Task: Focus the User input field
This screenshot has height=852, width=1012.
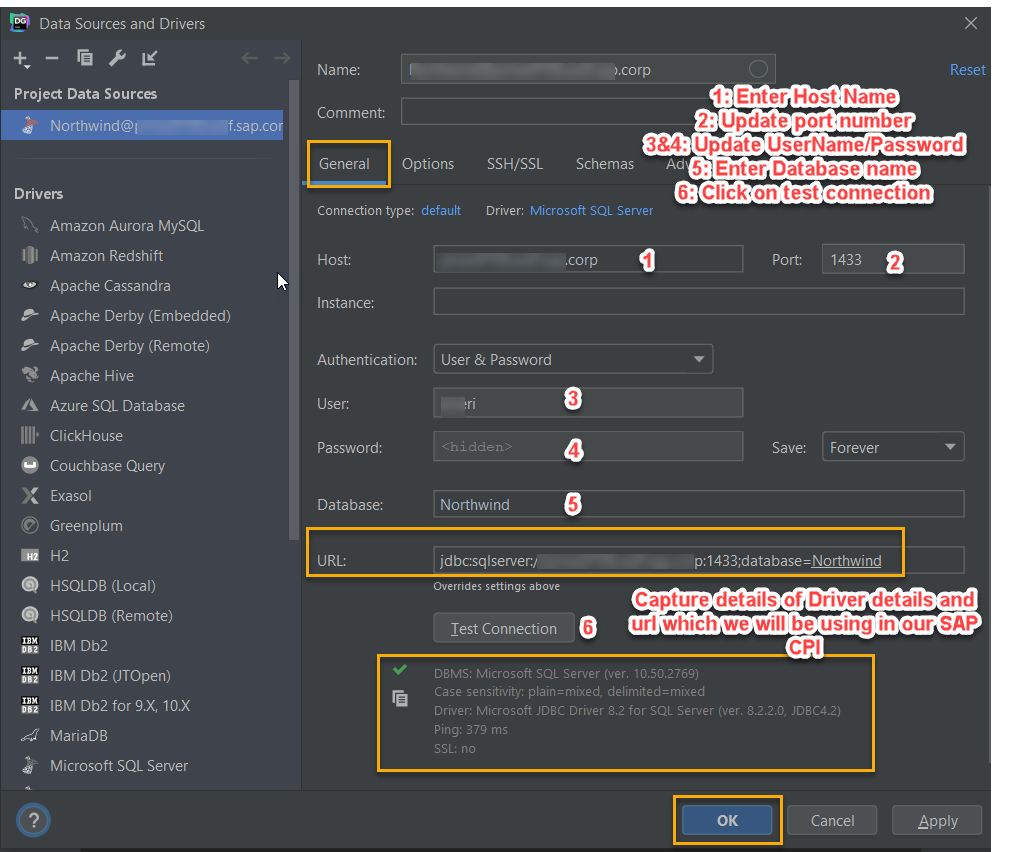Action: [x=588, y=403]
